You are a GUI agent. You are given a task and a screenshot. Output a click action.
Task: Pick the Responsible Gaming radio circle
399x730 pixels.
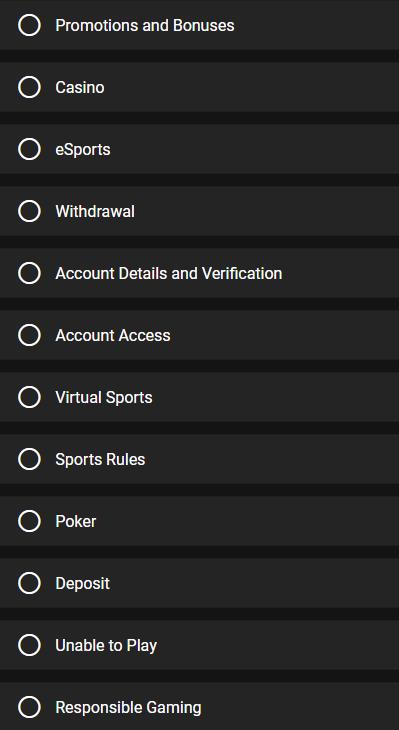point(29,707)
